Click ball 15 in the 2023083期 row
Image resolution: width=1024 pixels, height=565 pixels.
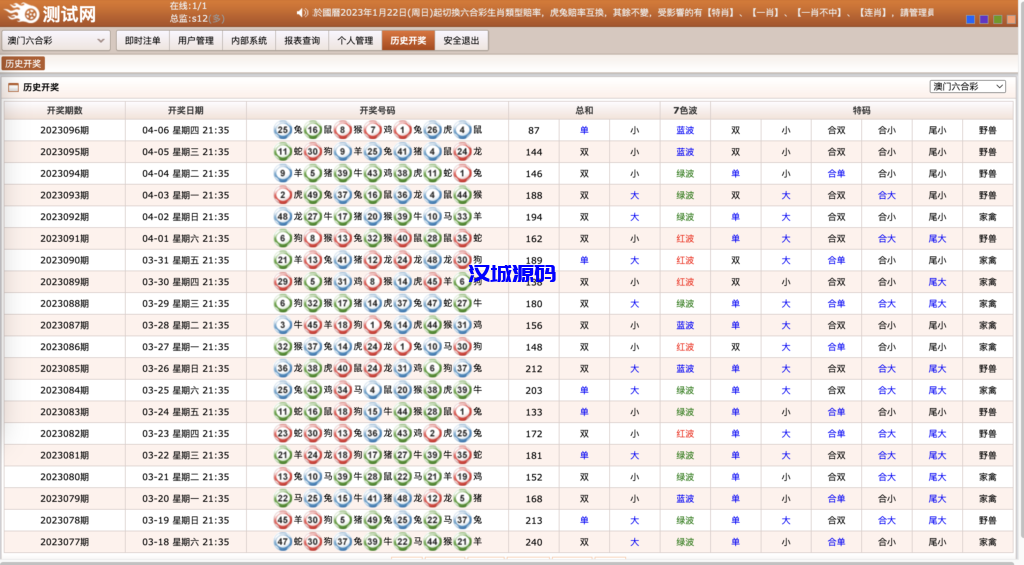(372, 412)
